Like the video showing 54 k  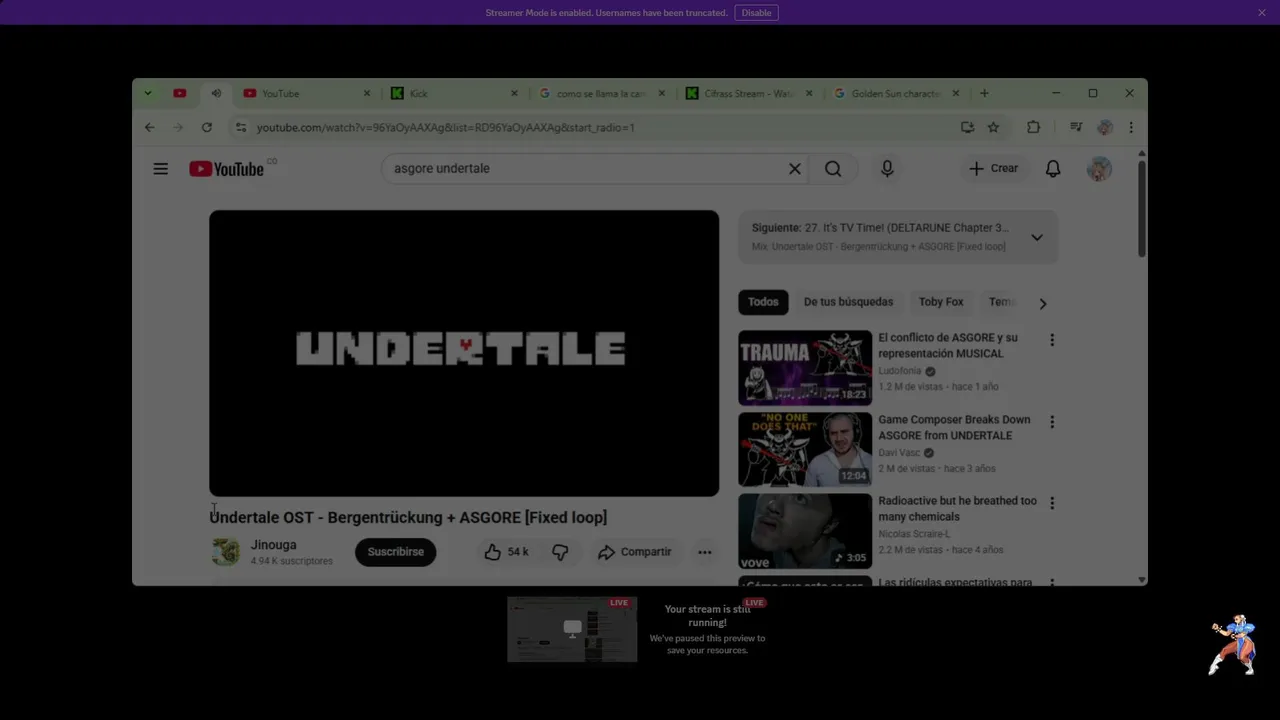coord(506,552)
